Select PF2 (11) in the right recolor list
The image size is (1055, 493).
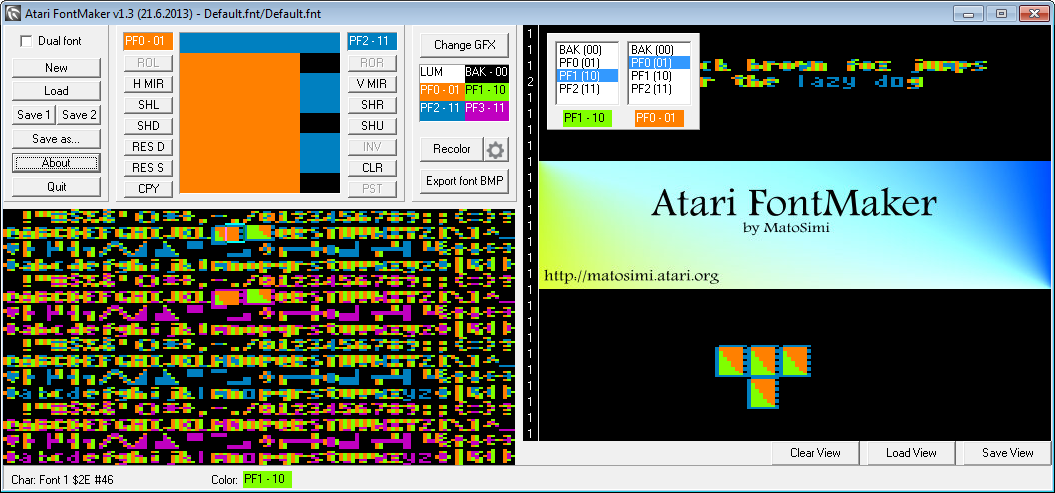659,89
